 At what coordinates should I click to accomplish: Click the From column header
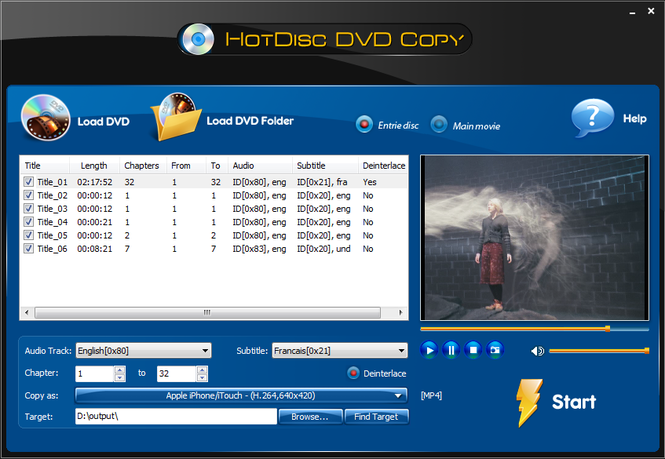point(186,165)
